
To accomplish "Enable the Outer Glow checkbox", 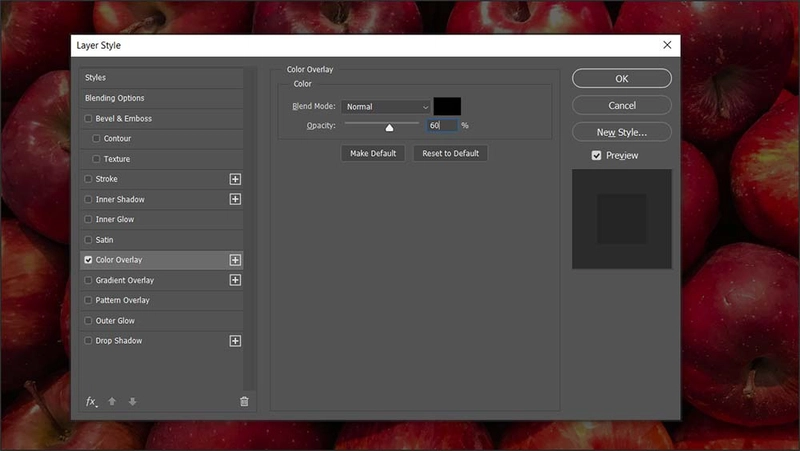I will pyautogui.click(x=88, y=320).
